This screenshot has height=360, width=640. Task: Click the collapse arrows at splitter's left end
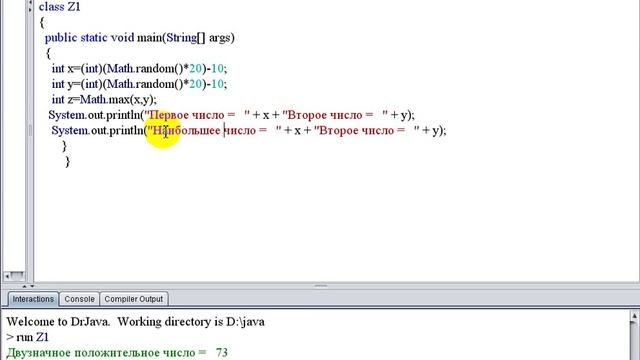pos(28,286)
